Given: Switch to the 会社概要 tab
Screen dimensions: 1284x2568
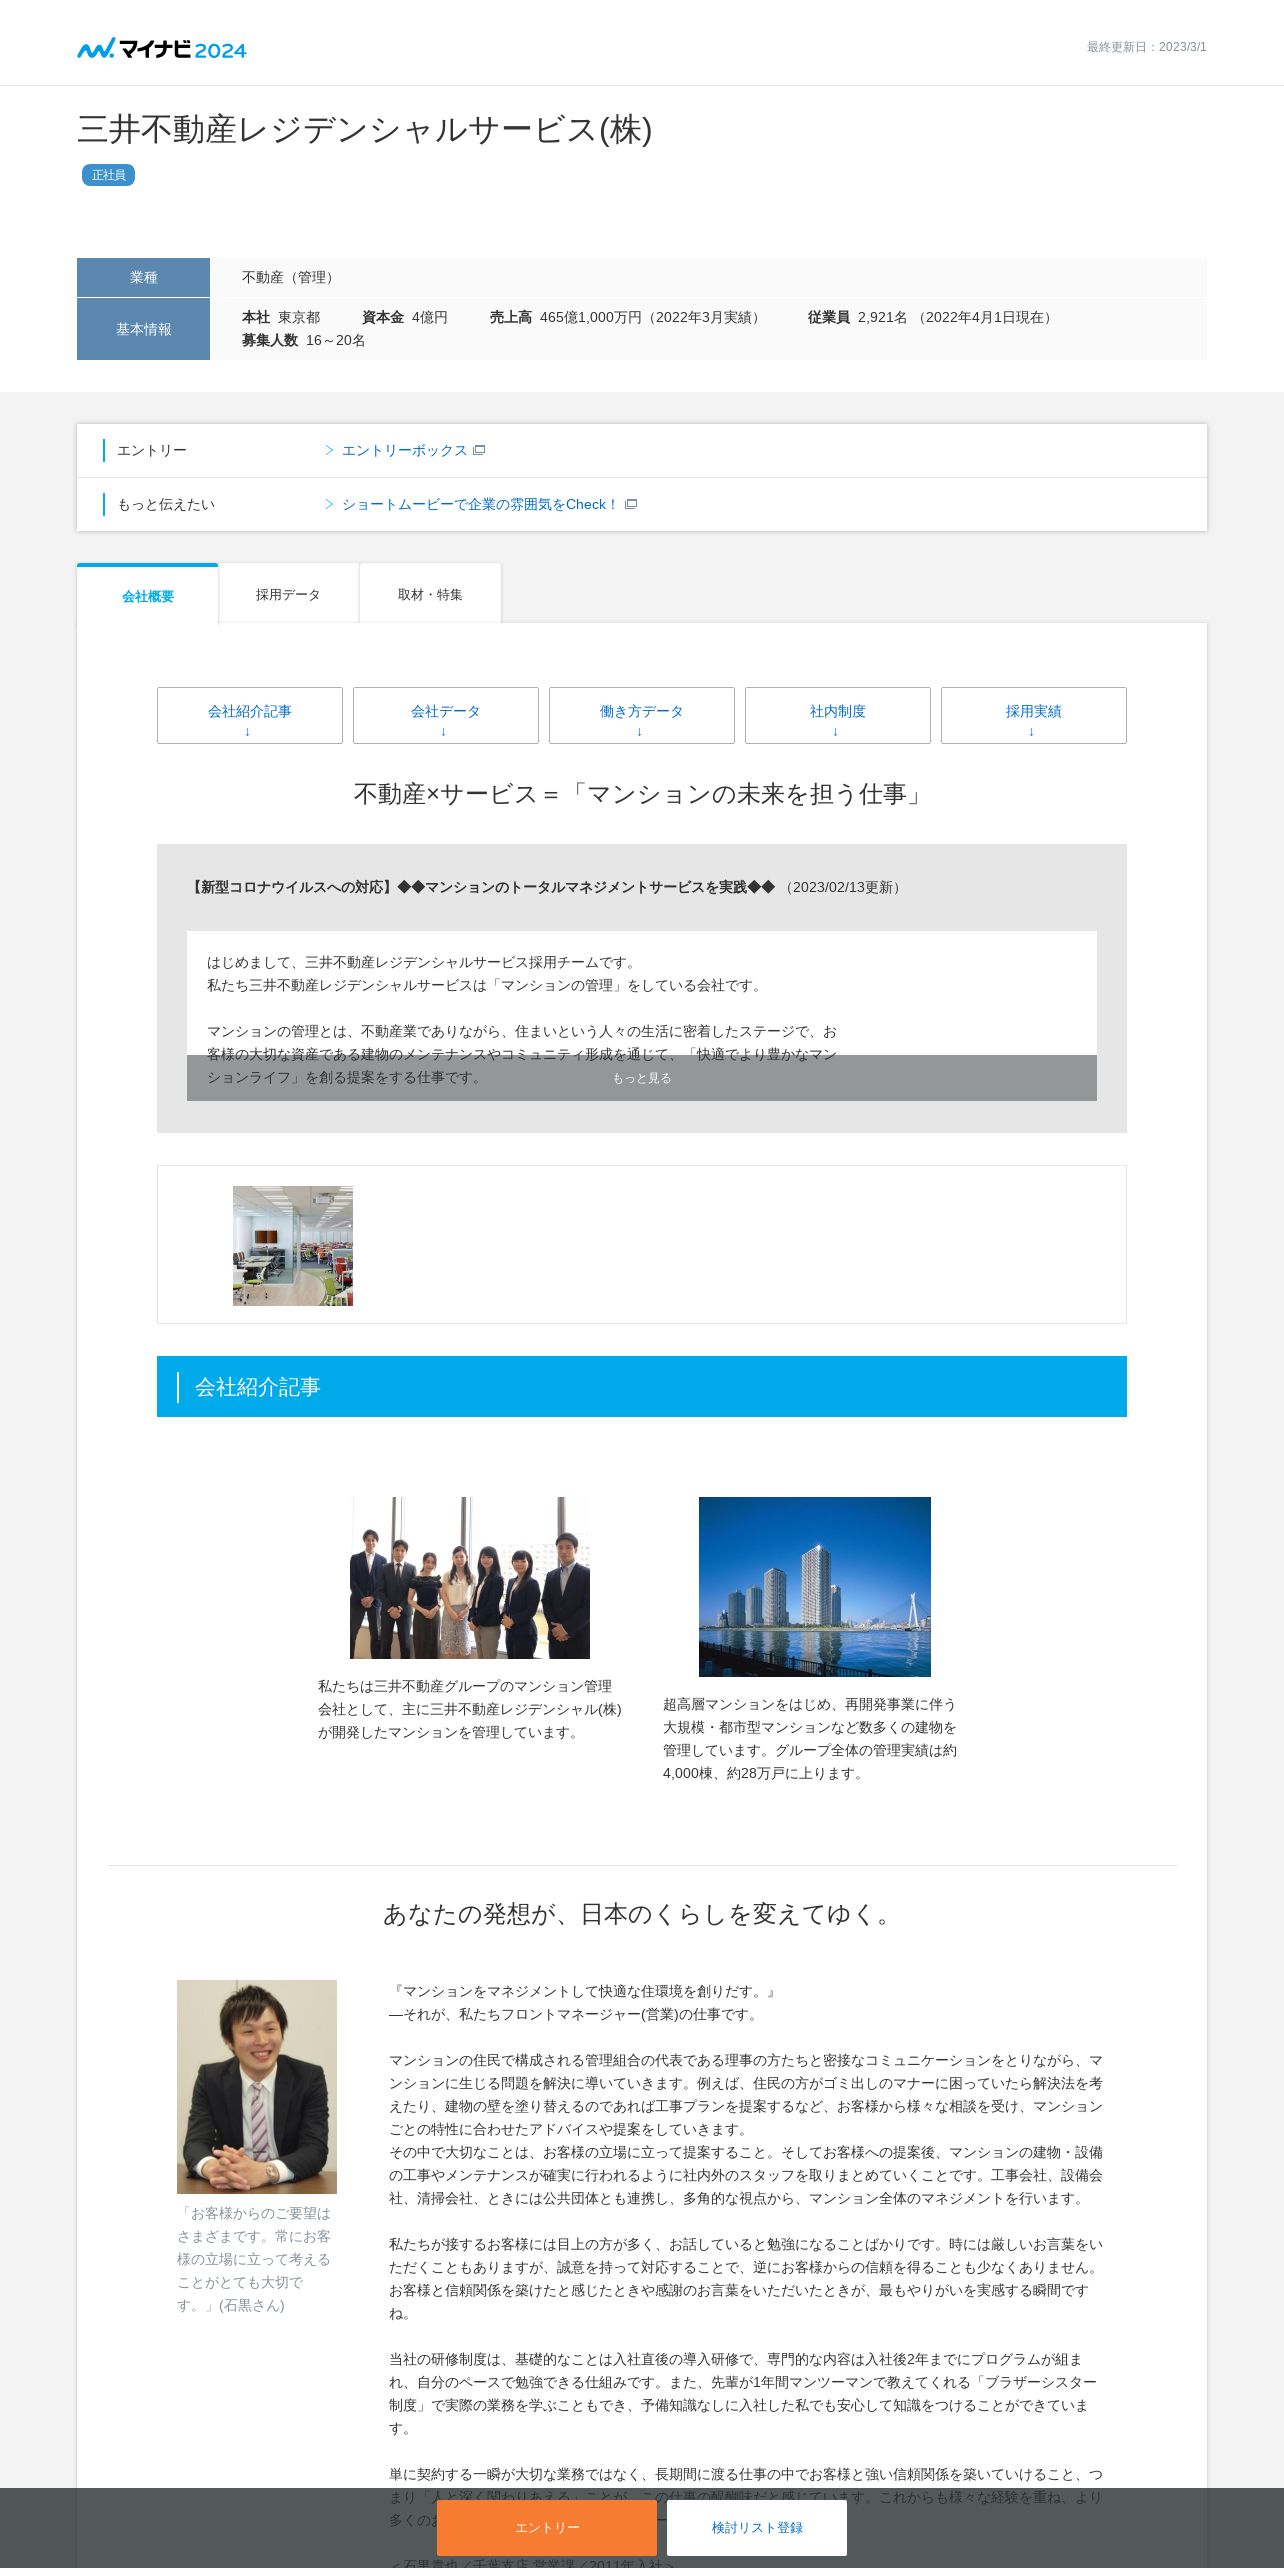Looking at the screenshot, I should click(x=148, y=595).
